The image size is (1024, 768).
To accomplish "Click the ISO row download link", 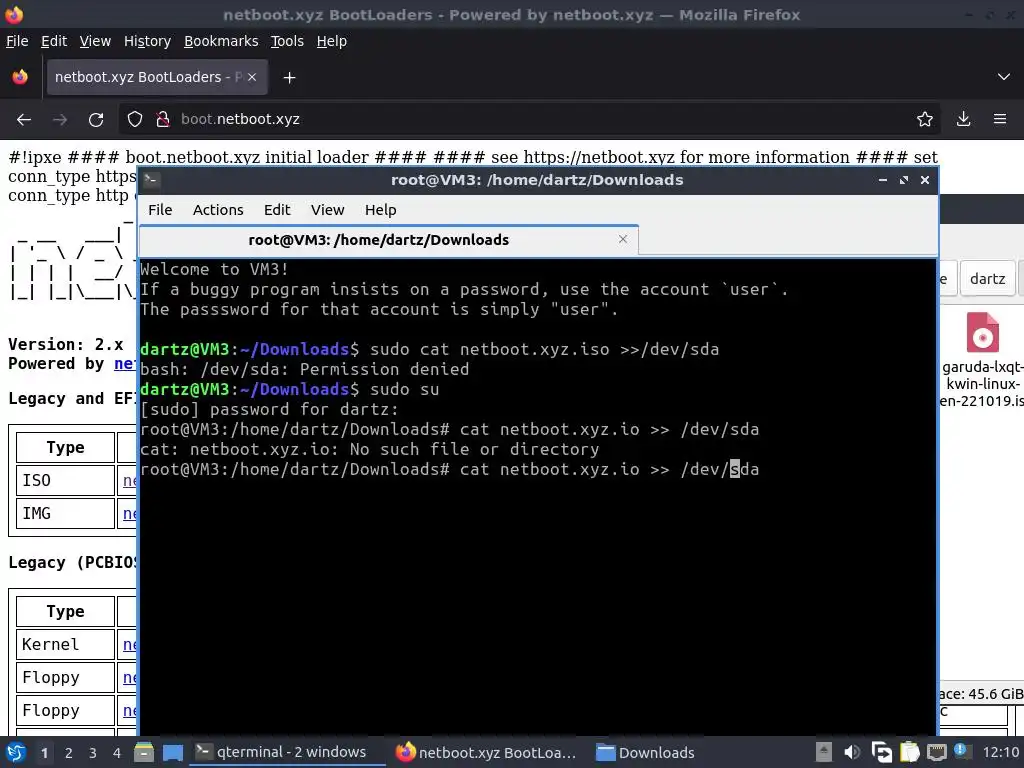I will [129, 481].
